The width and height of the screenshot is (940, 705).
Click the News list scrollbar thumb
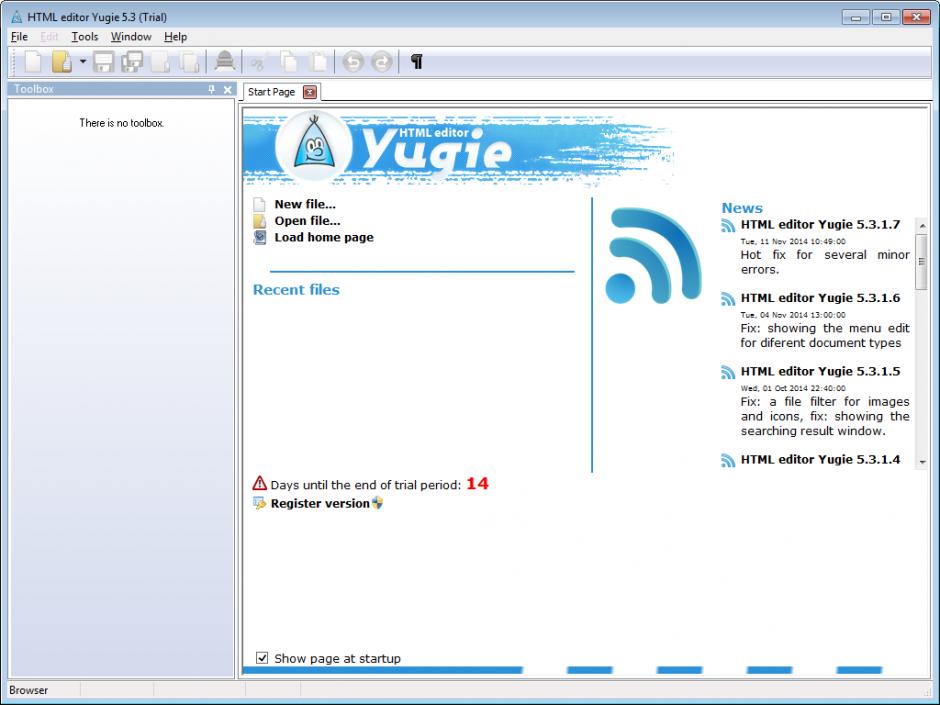922,261
